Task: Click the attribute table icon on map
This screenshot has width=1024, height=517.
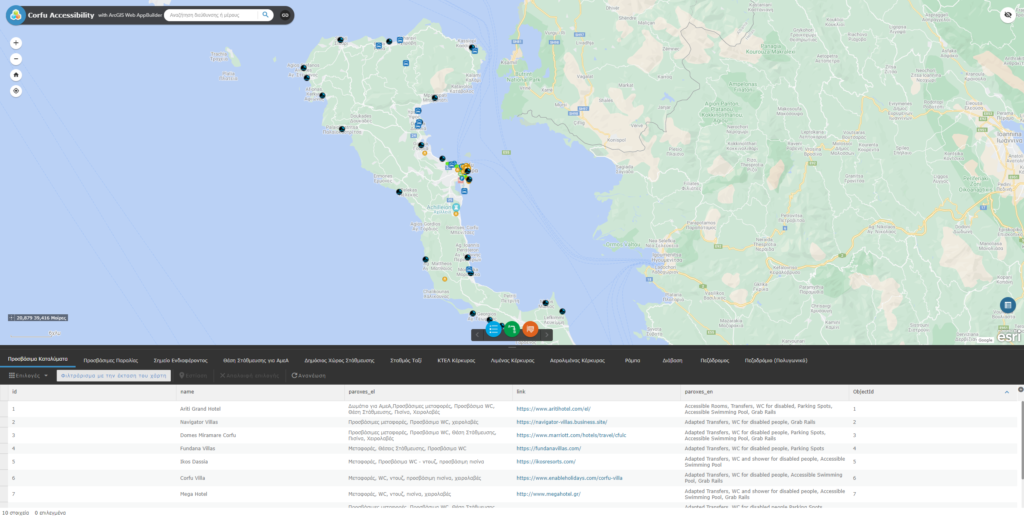Action: coord(1007,305)
